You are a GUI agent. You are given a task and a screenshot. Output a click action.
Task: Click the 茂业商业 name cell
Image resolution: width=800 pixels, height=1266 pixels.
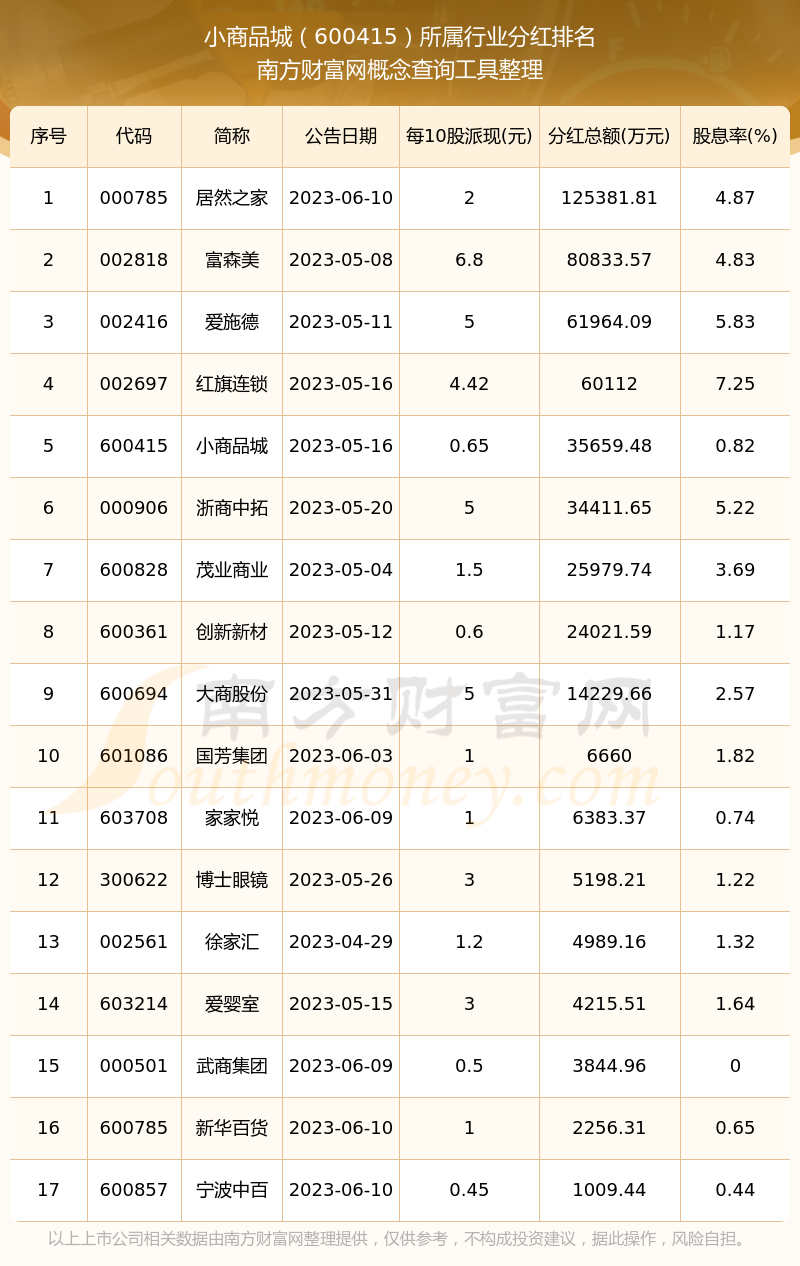tap(232, 570)
